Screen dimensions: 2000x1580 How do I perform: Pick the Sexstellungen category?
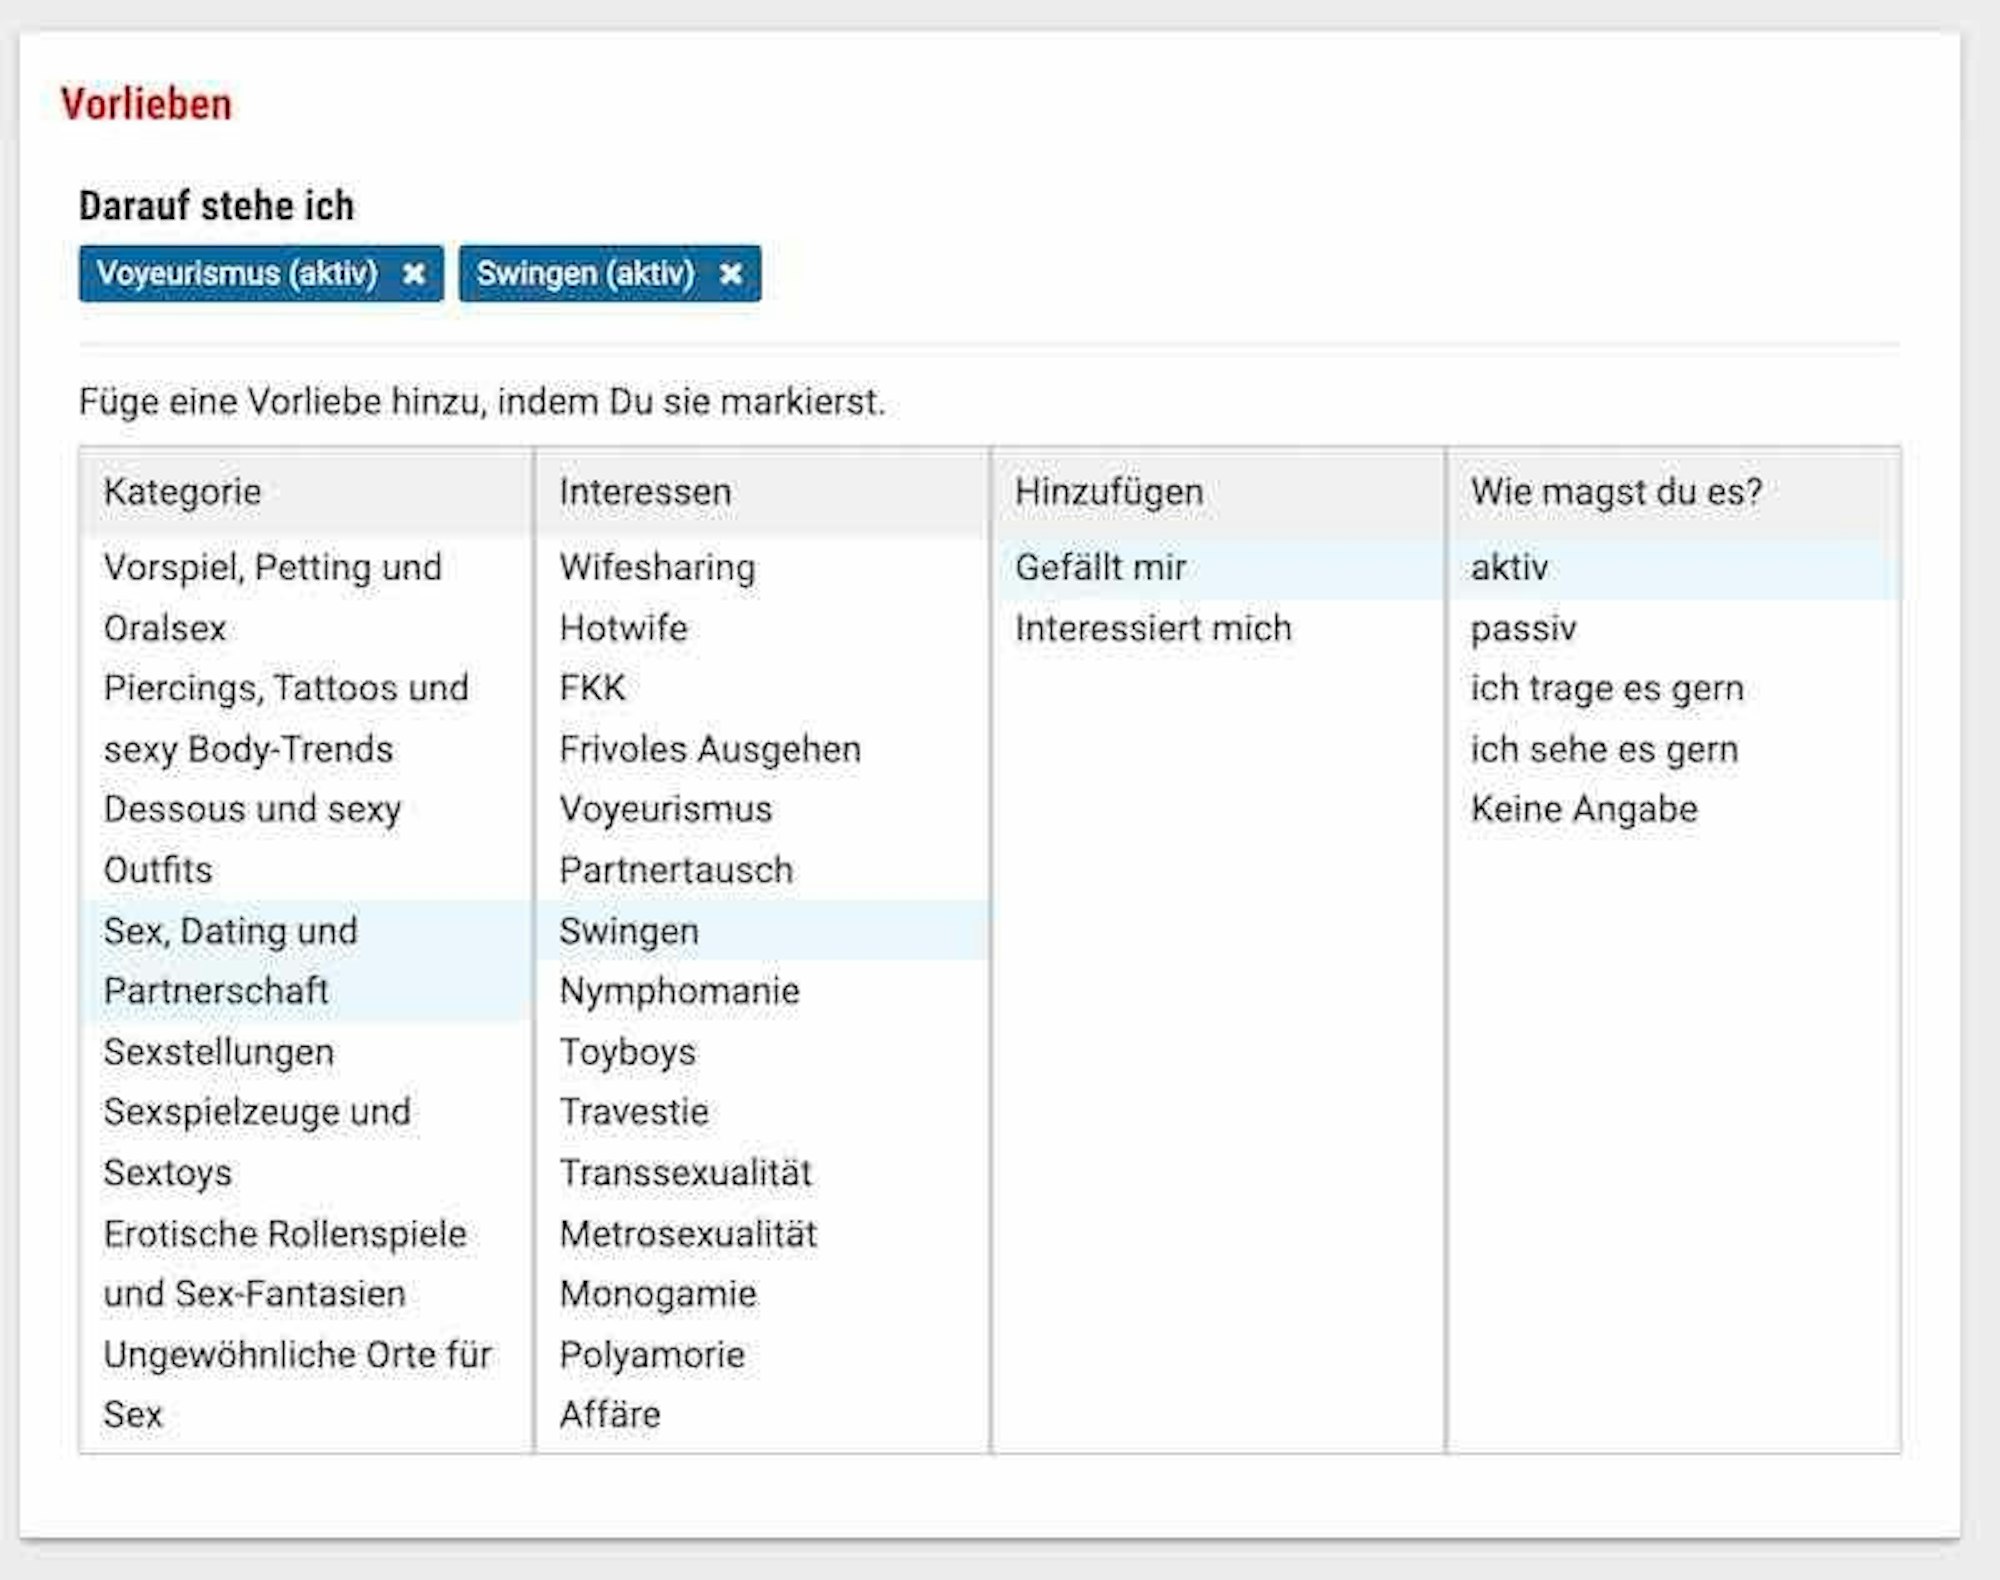[x=219, y=1052]
